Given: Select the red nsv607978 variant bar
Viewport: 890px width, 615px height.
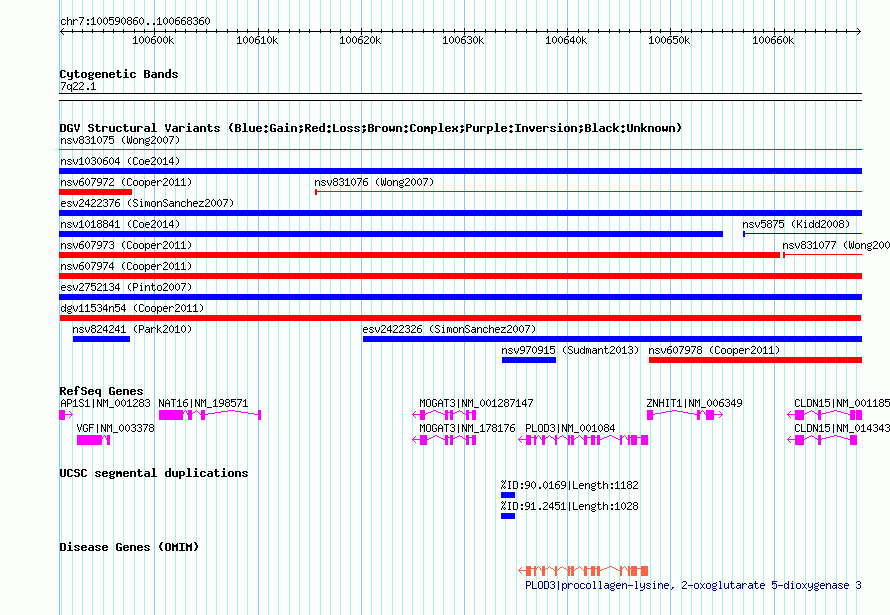Looking at the screenshot, I should (754, 360).
